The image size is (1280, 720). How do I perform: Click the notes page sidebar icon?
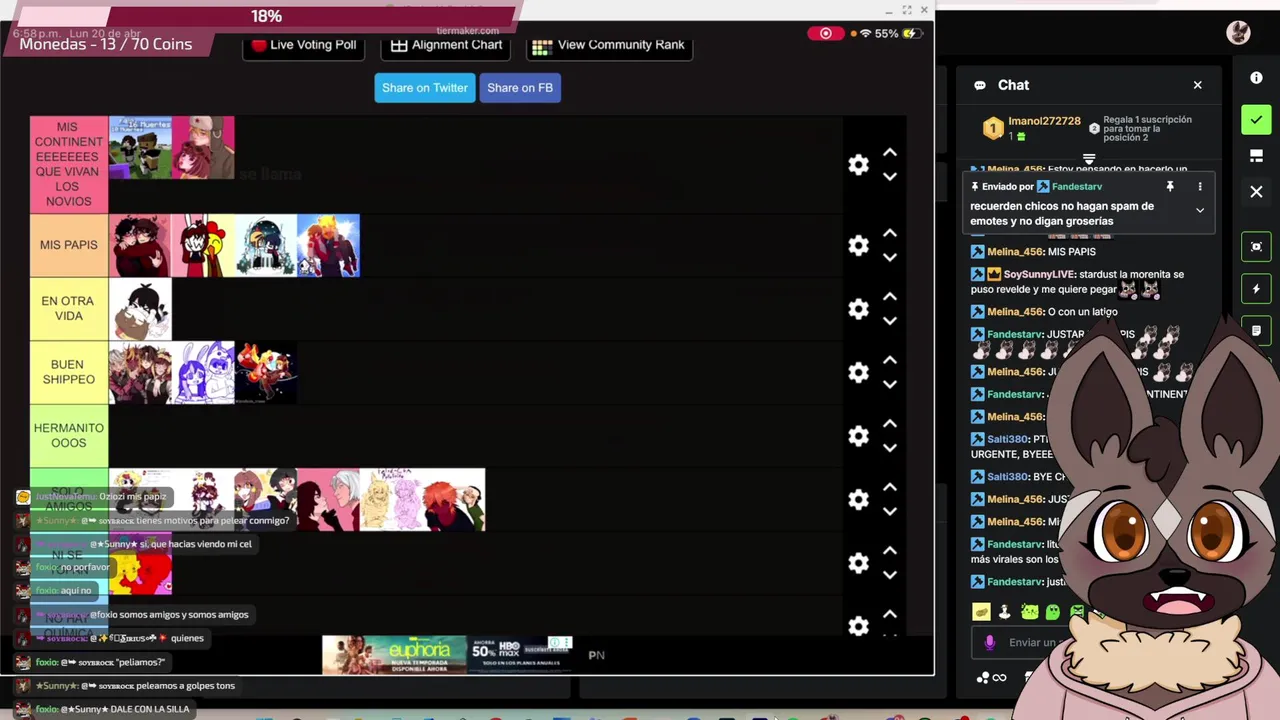click(1257, 331)
